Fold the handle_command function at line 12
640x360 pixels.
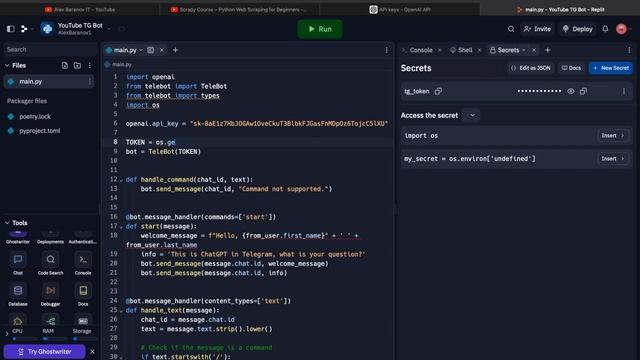click(121, 180)
